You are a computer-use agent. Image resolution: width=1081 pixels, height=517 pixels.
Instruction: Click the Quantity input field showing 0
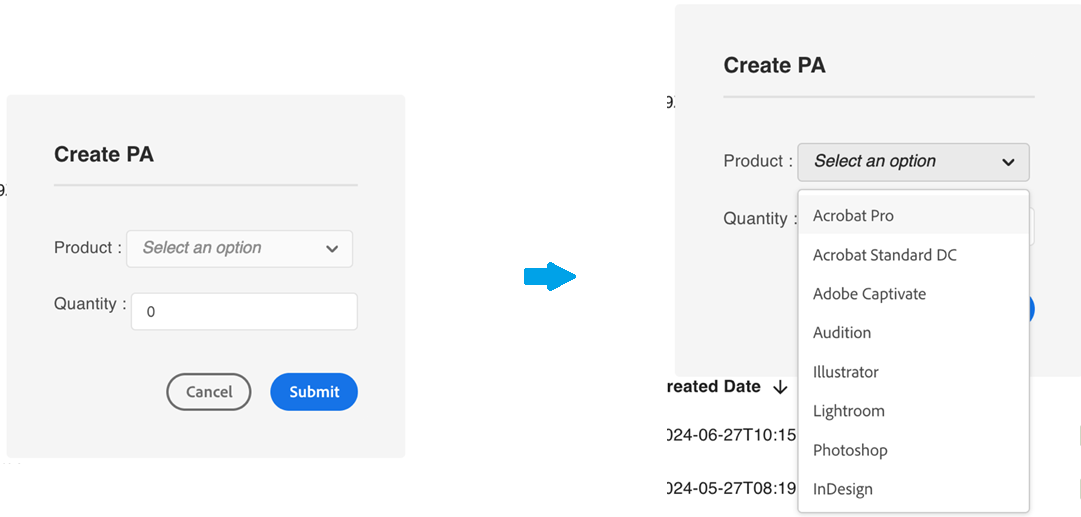click(x=244, y=312)
